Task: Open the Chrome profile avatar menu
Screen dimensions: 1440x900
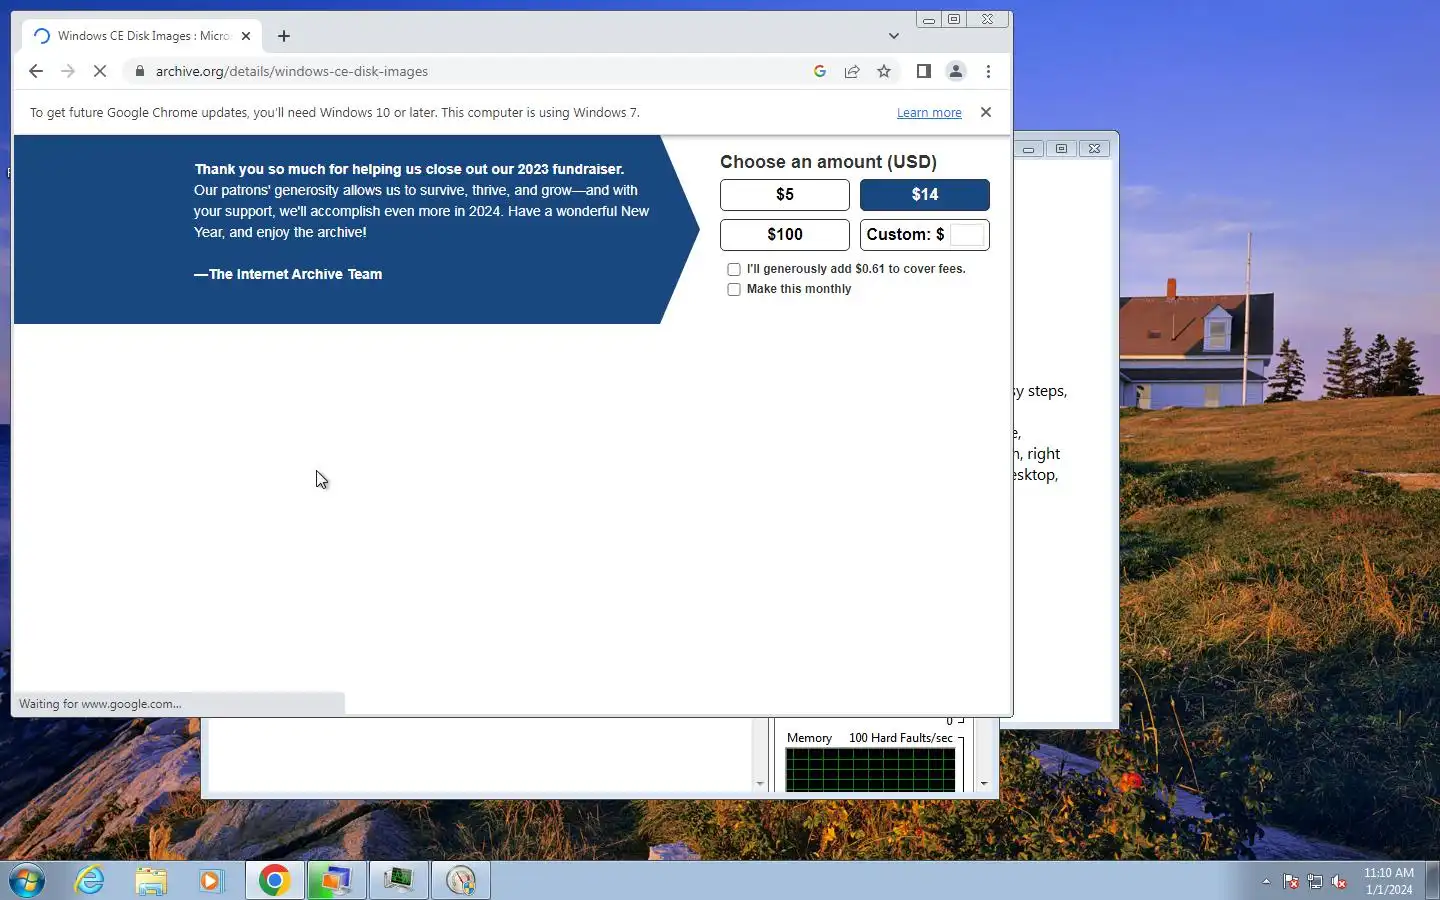Action: click(x=956, y=71)
